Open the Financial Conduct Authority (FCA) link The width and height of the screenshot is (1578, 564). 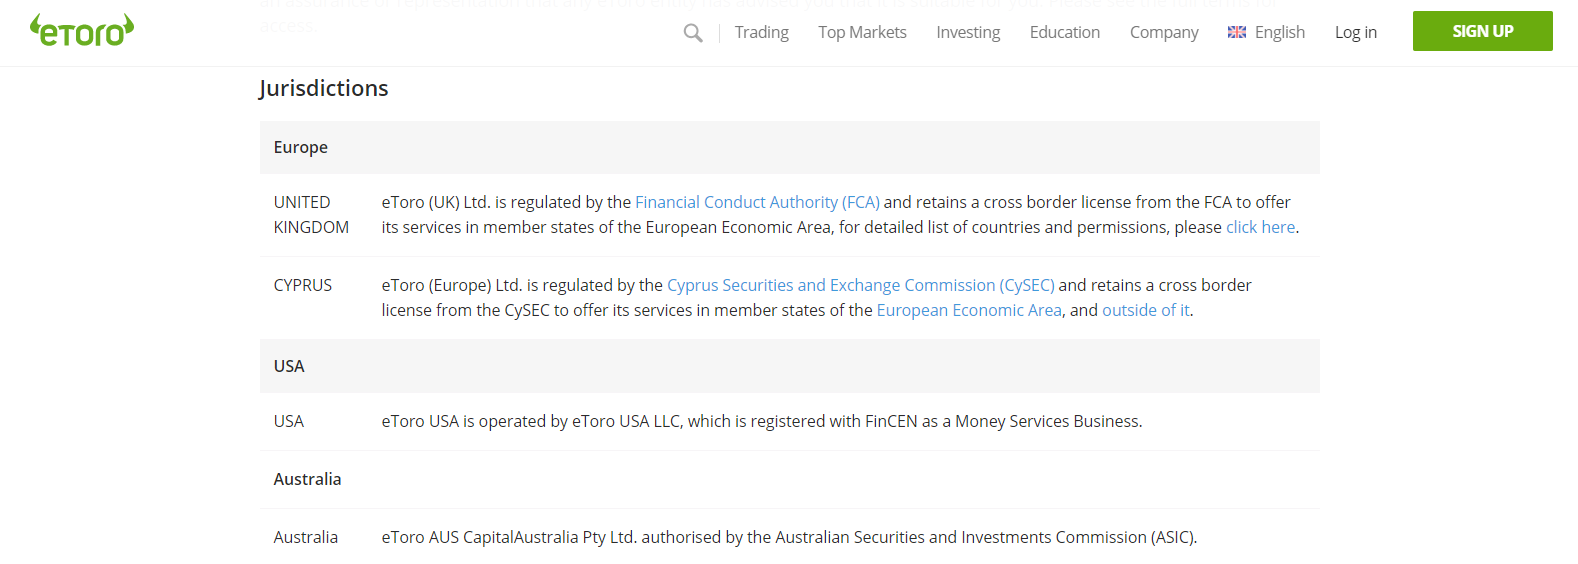757,202
